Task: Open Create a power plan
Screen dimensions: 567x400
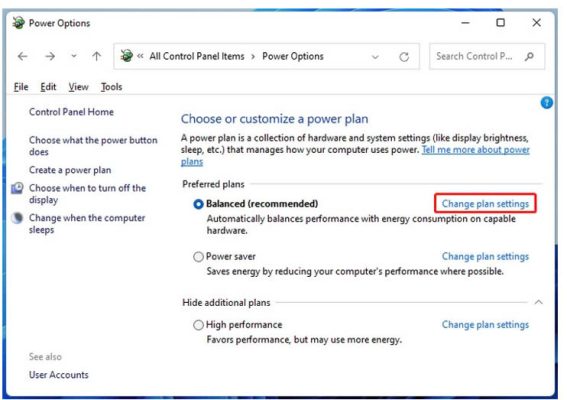Action: click(70, 170)
